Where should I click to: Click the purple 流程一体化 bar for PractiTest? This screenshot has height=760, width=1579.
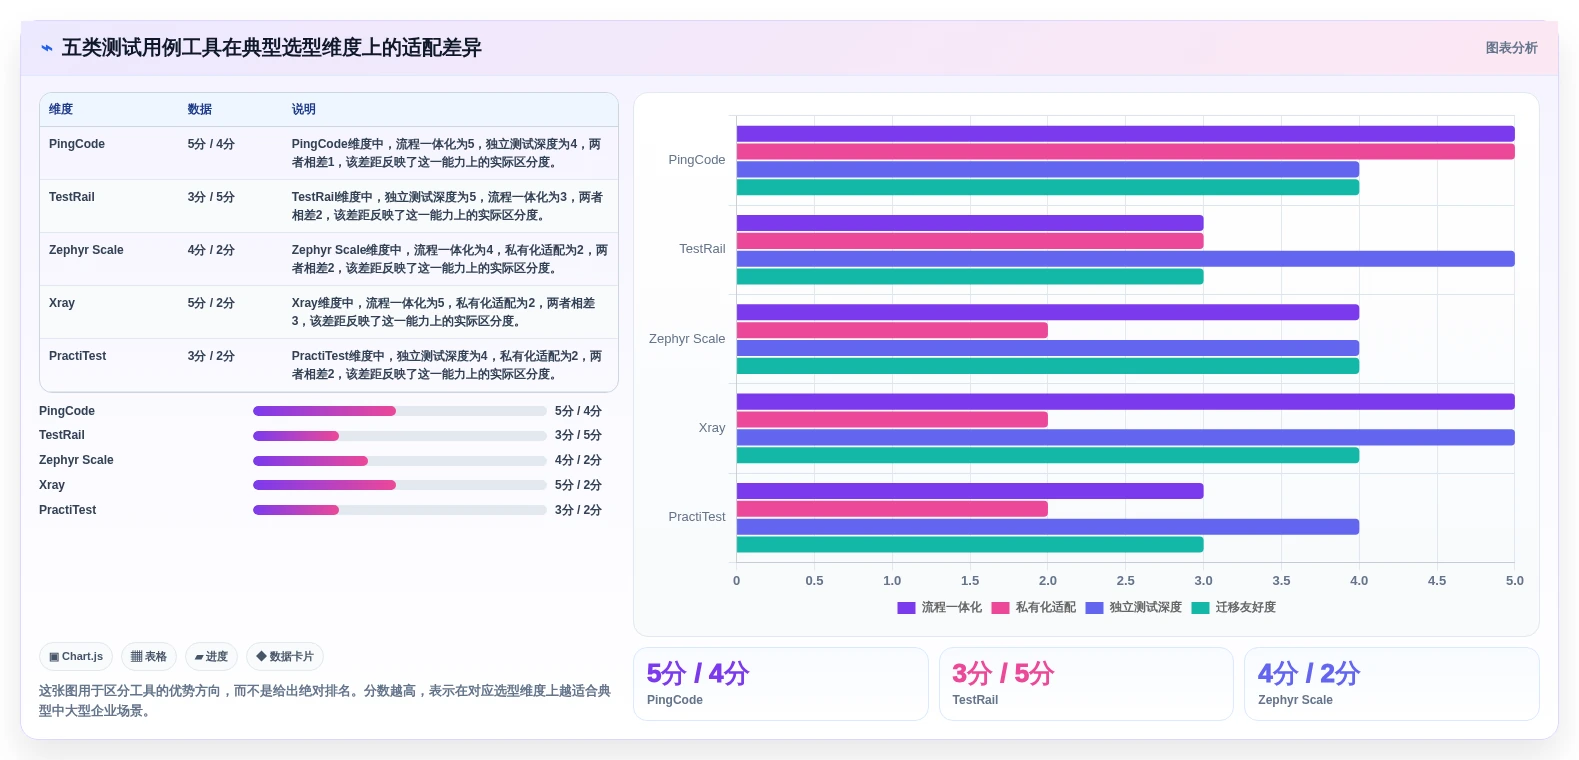click(970, 491)
